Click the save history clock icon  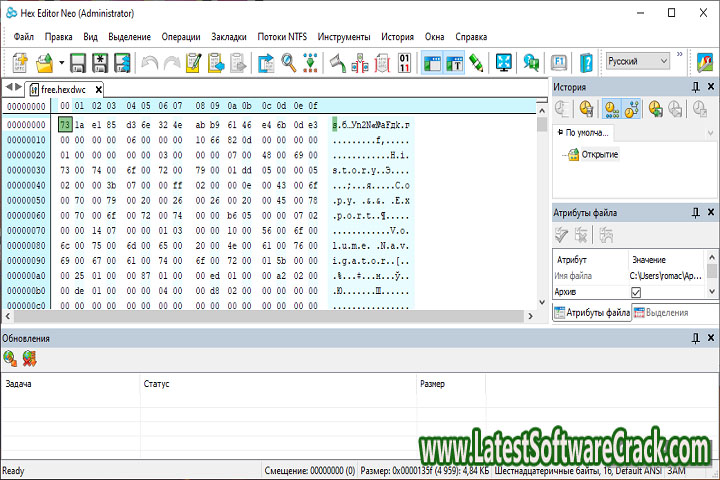click(656, 109)
